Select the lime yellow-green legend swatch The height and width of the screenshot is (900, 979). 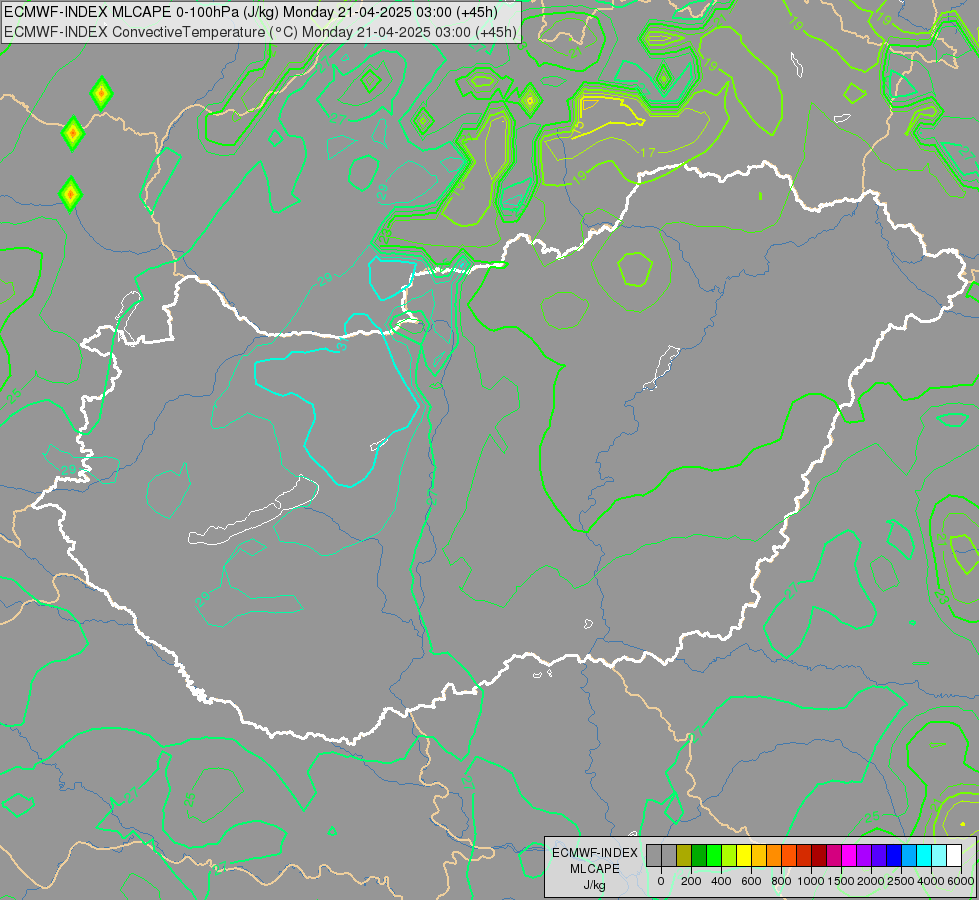pos(729,855)
